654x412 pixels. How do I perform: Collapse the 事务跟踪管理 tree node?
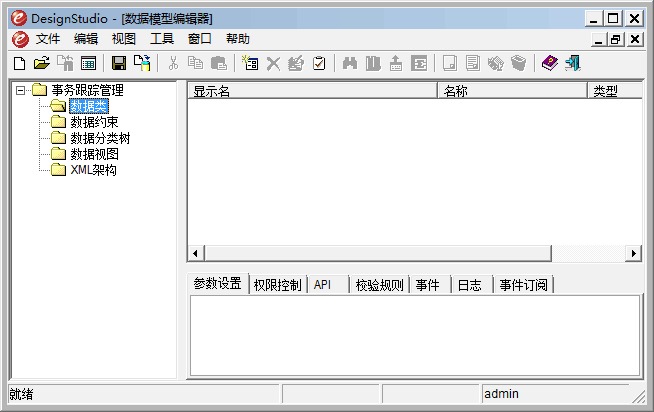point(20,90)
